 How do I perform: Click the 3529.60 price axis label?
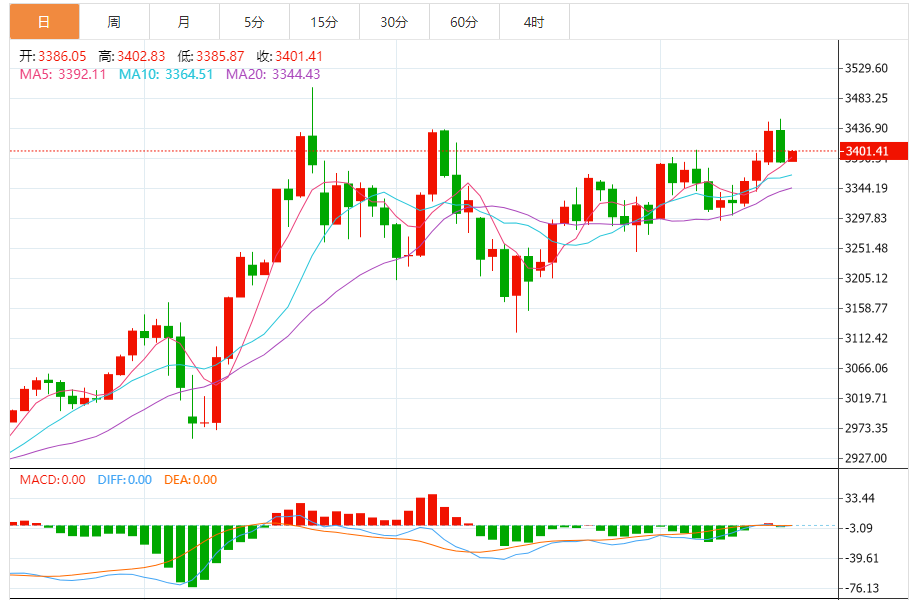pos(867,68)
